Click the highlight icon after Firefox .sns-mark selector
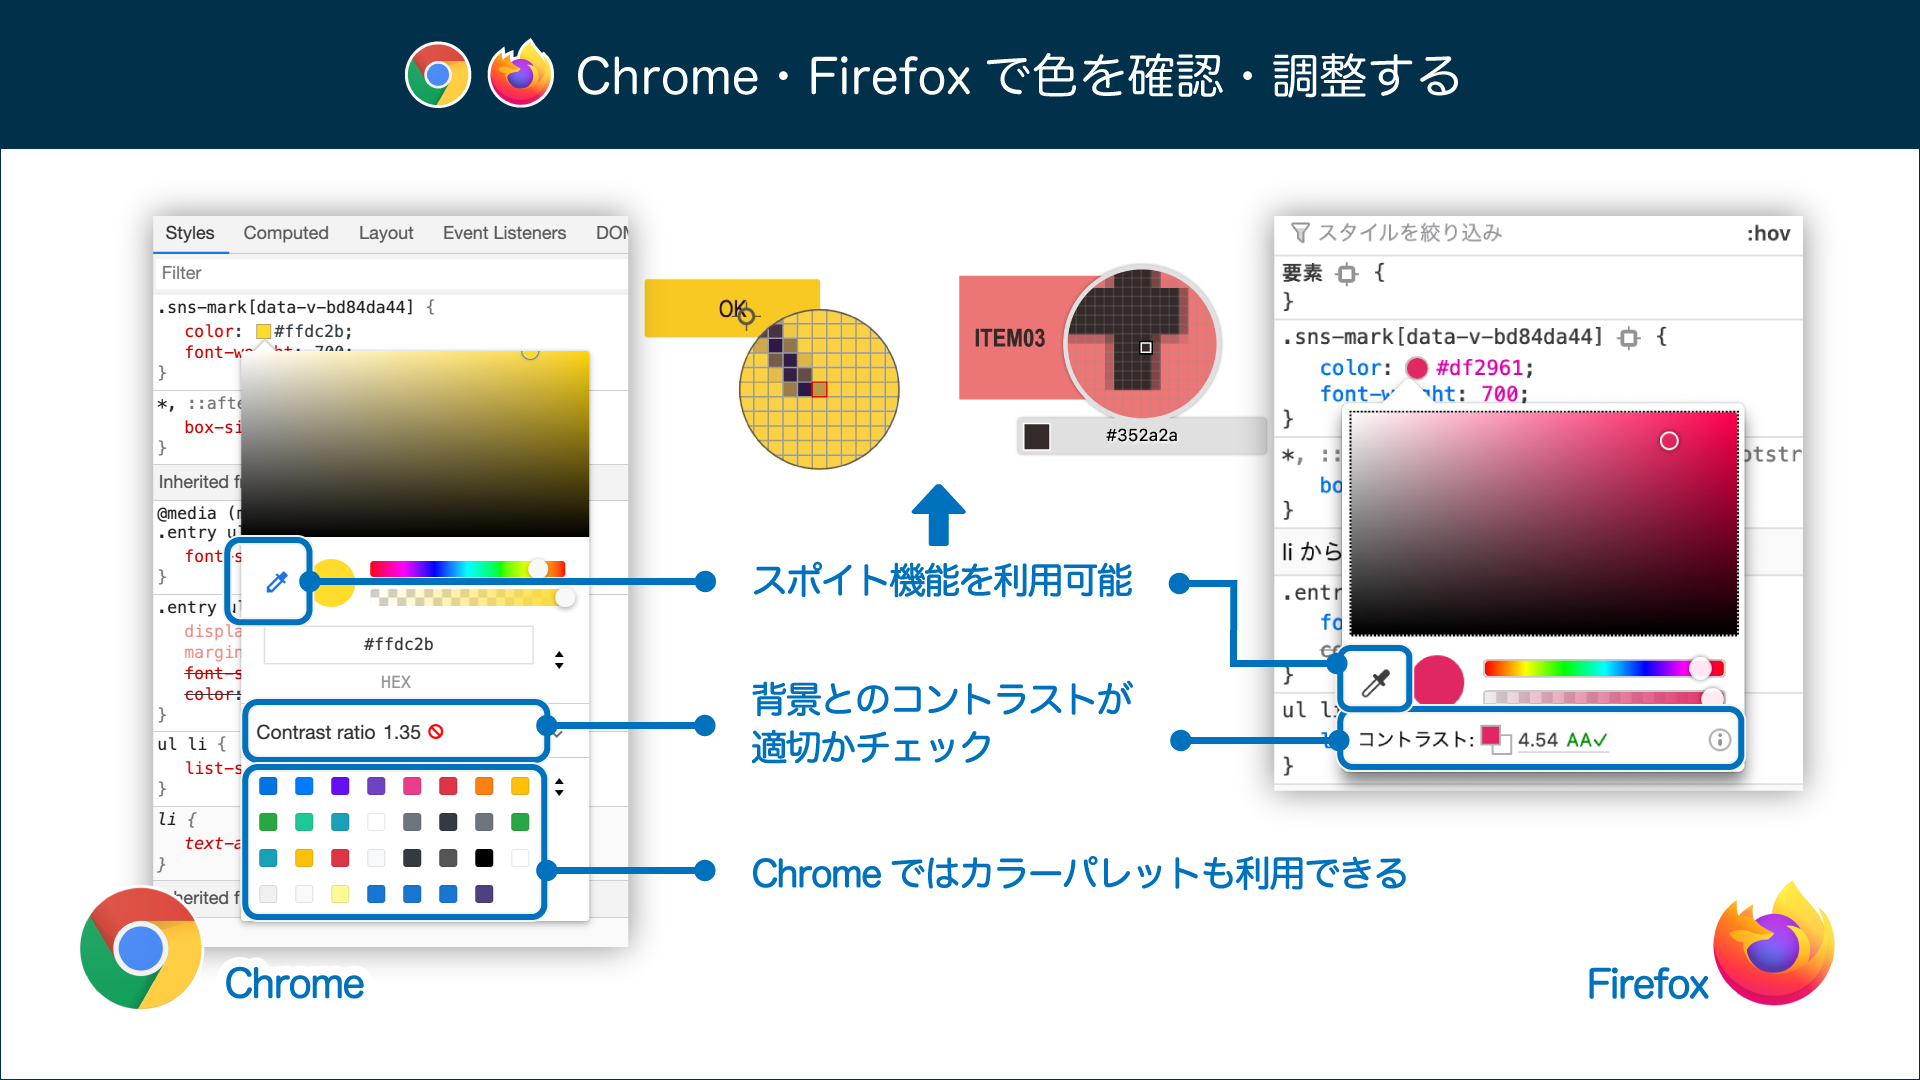Viewport: 1920px width, 1080px height. coord(1629,338)
